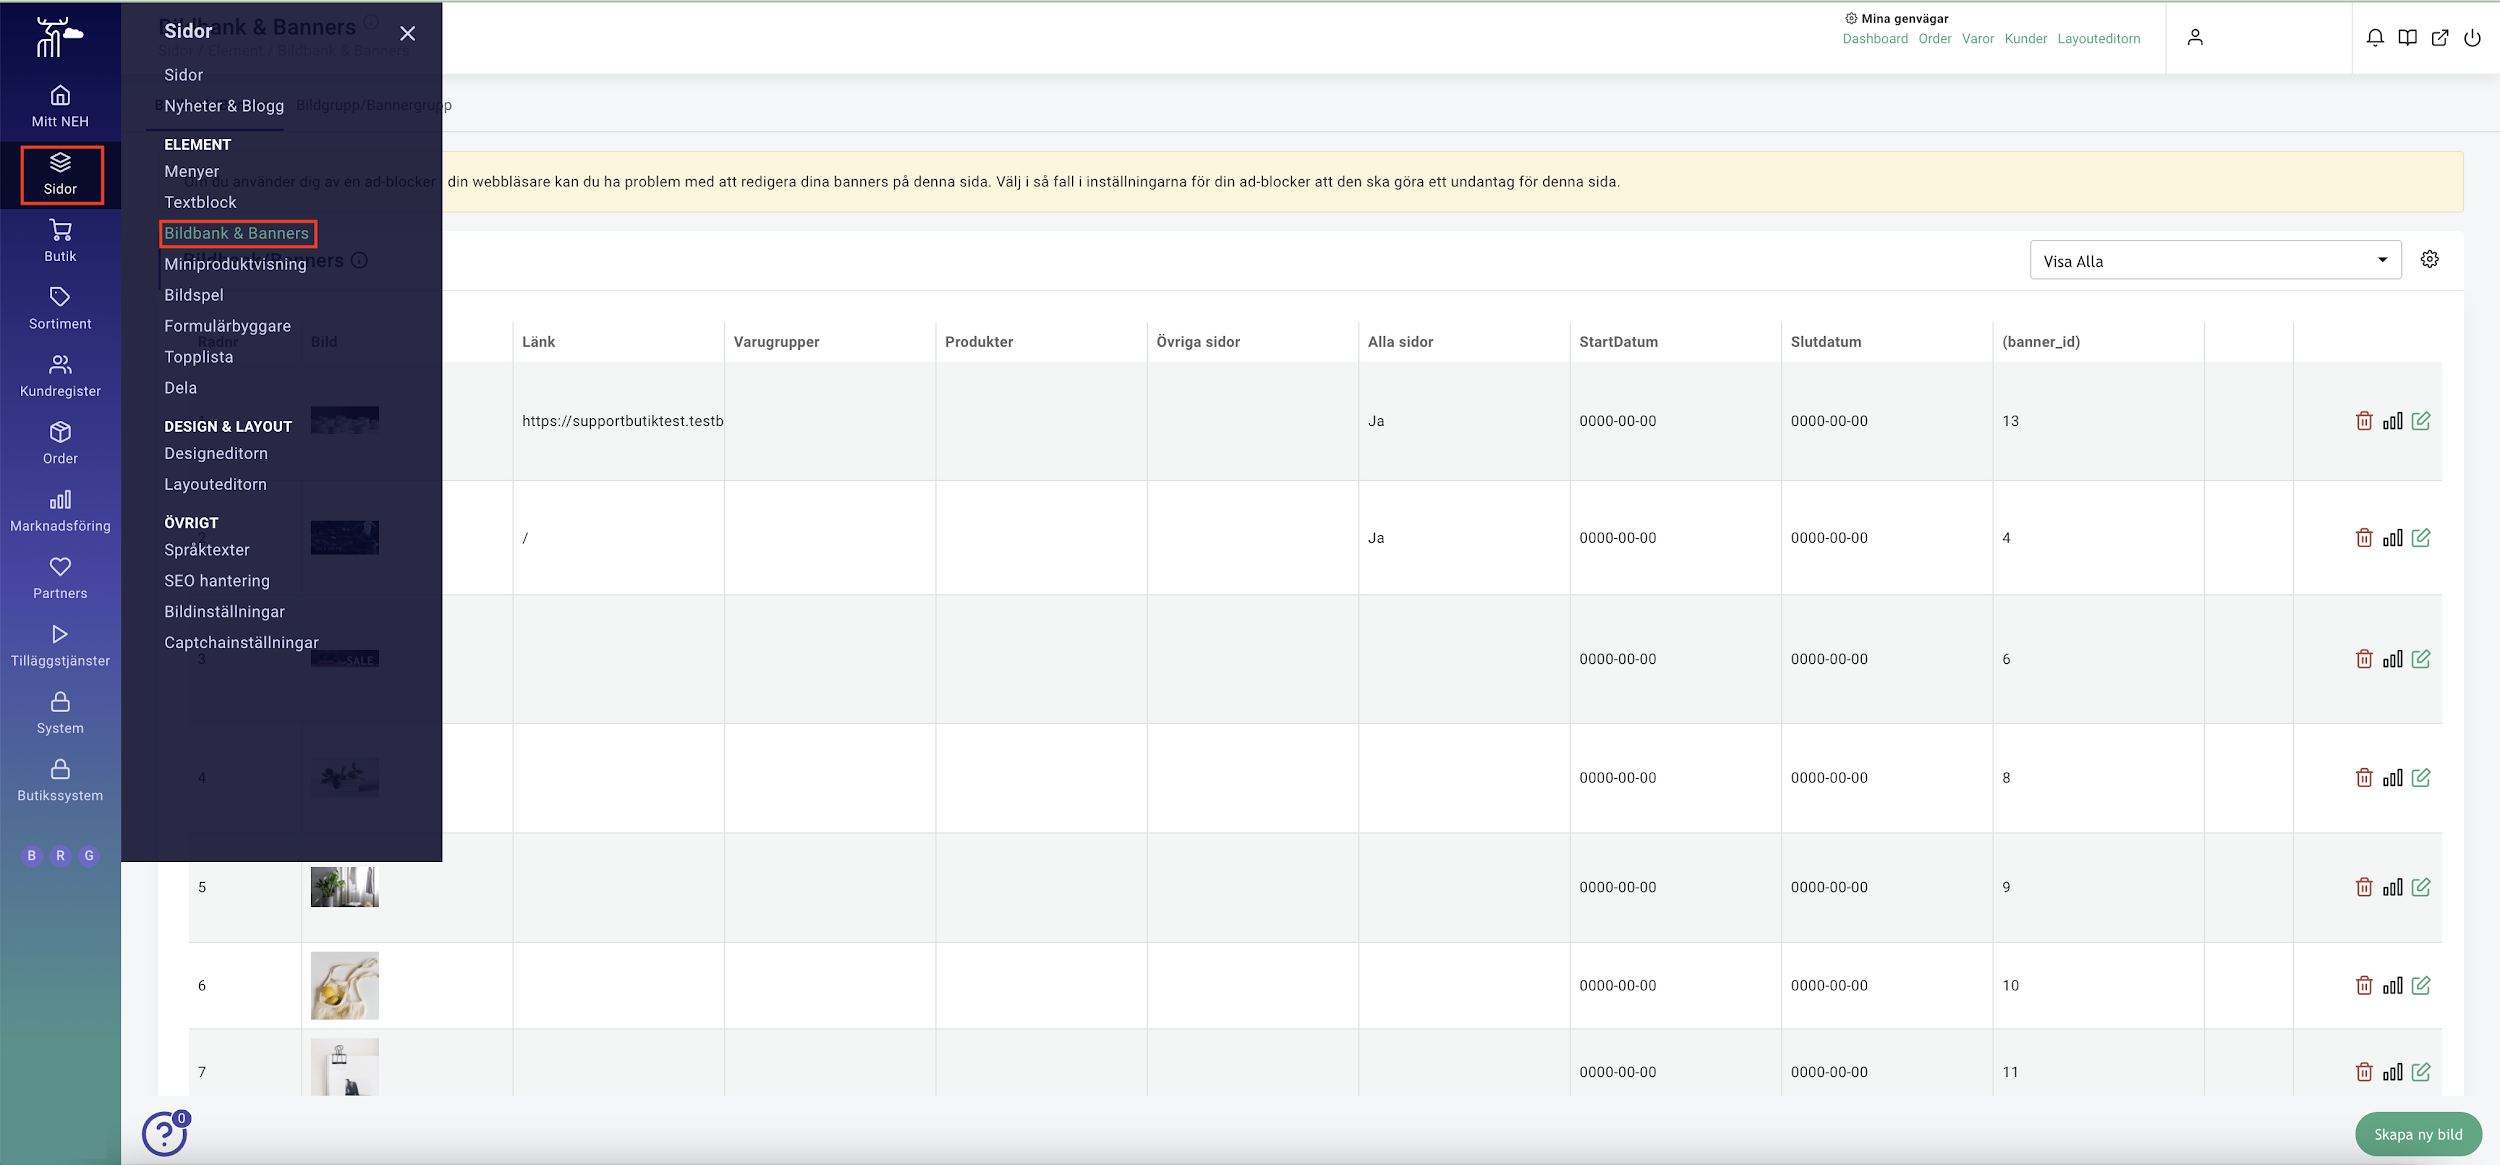Viewport: 2500px width, 1165px height.
Task: Click the NEH moose logo
Action: [59, 37]
